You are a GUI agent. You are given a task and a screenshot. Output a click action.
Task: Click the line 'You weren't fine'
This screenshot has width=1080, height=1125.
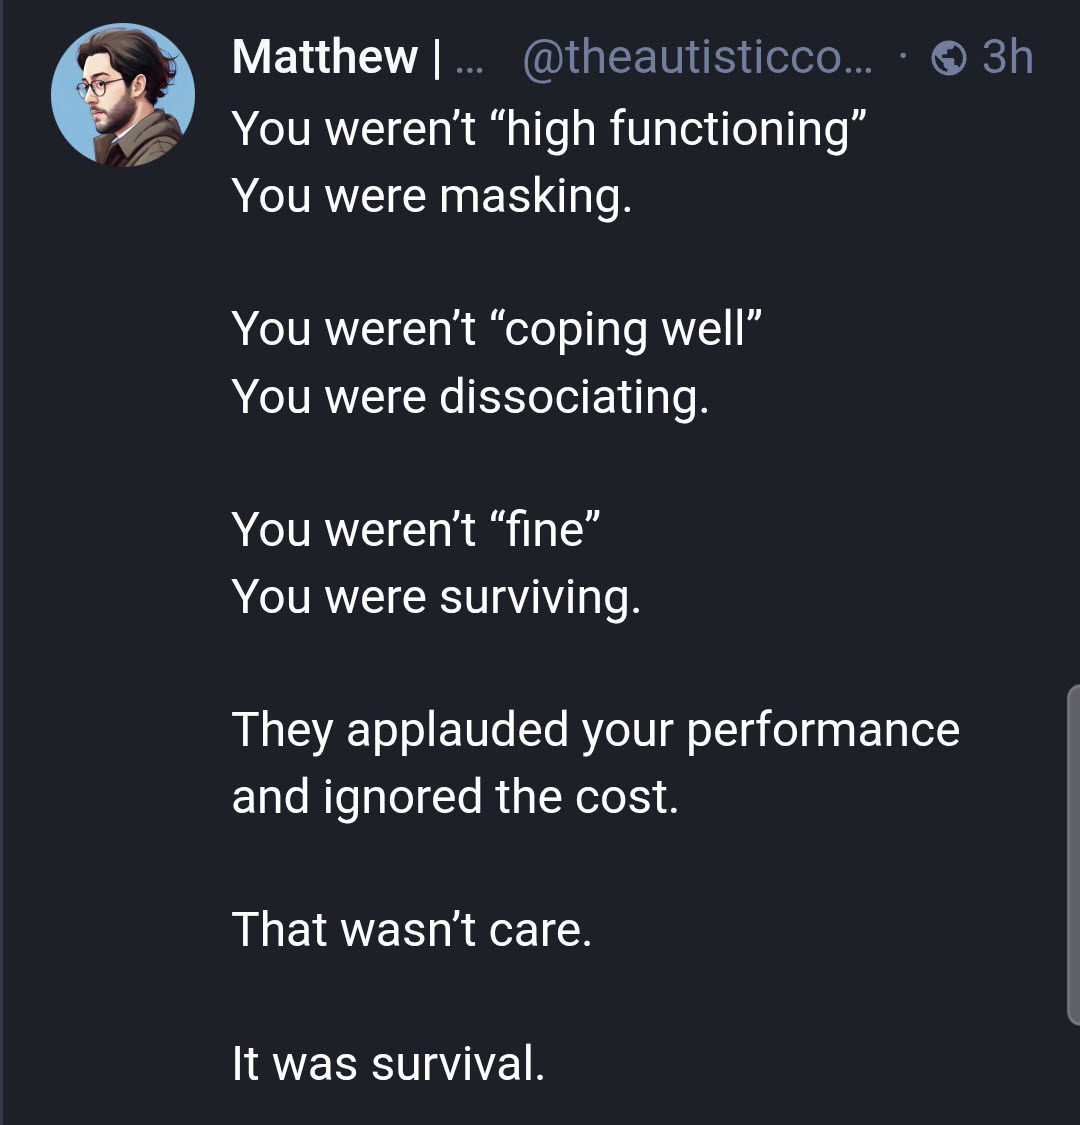click(x=415, y=529)
